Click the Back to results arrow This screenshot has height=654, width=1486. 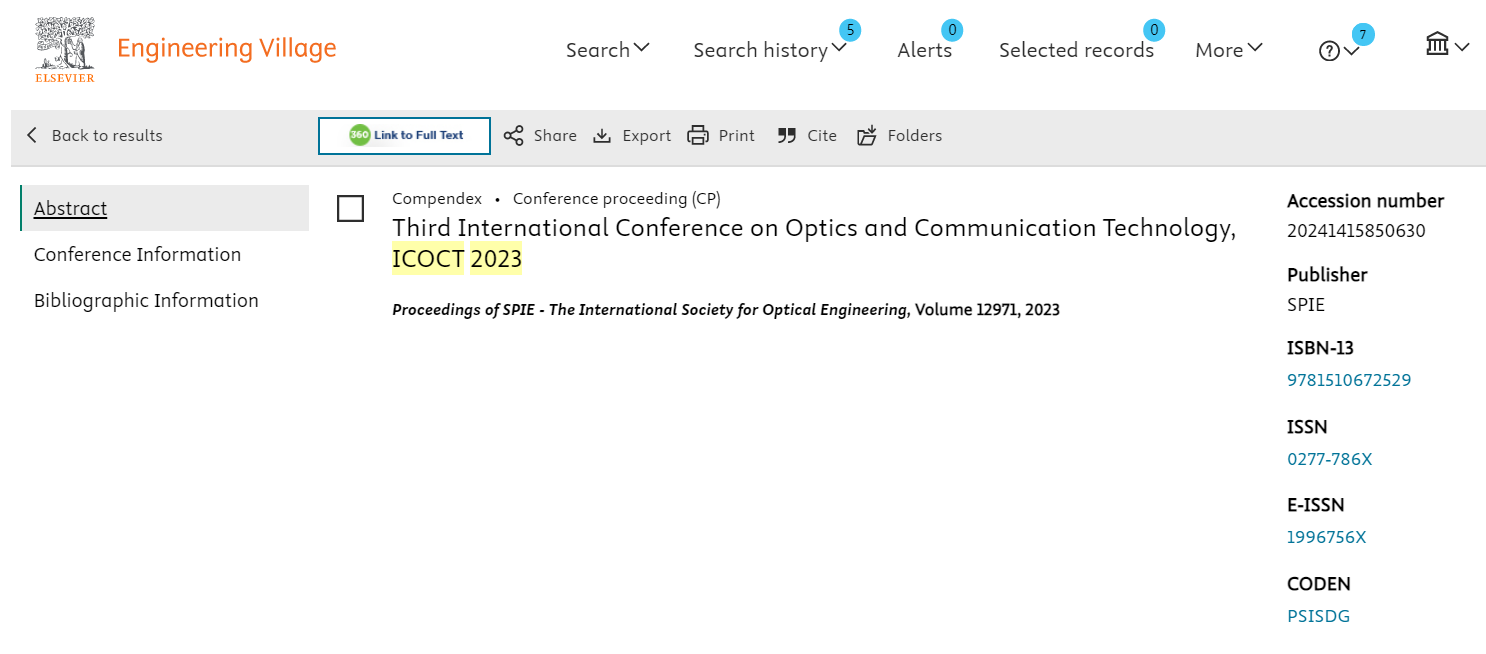32,135
